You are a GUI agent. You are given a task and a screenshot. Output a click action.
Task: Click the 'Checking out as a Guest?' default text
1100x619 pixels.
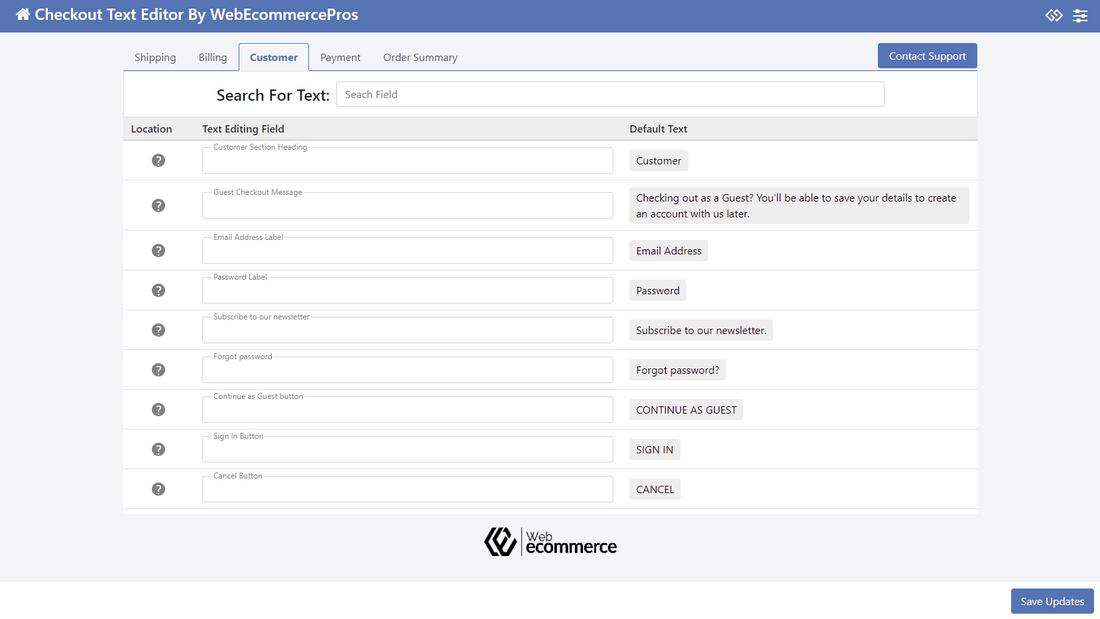(799, 206)
